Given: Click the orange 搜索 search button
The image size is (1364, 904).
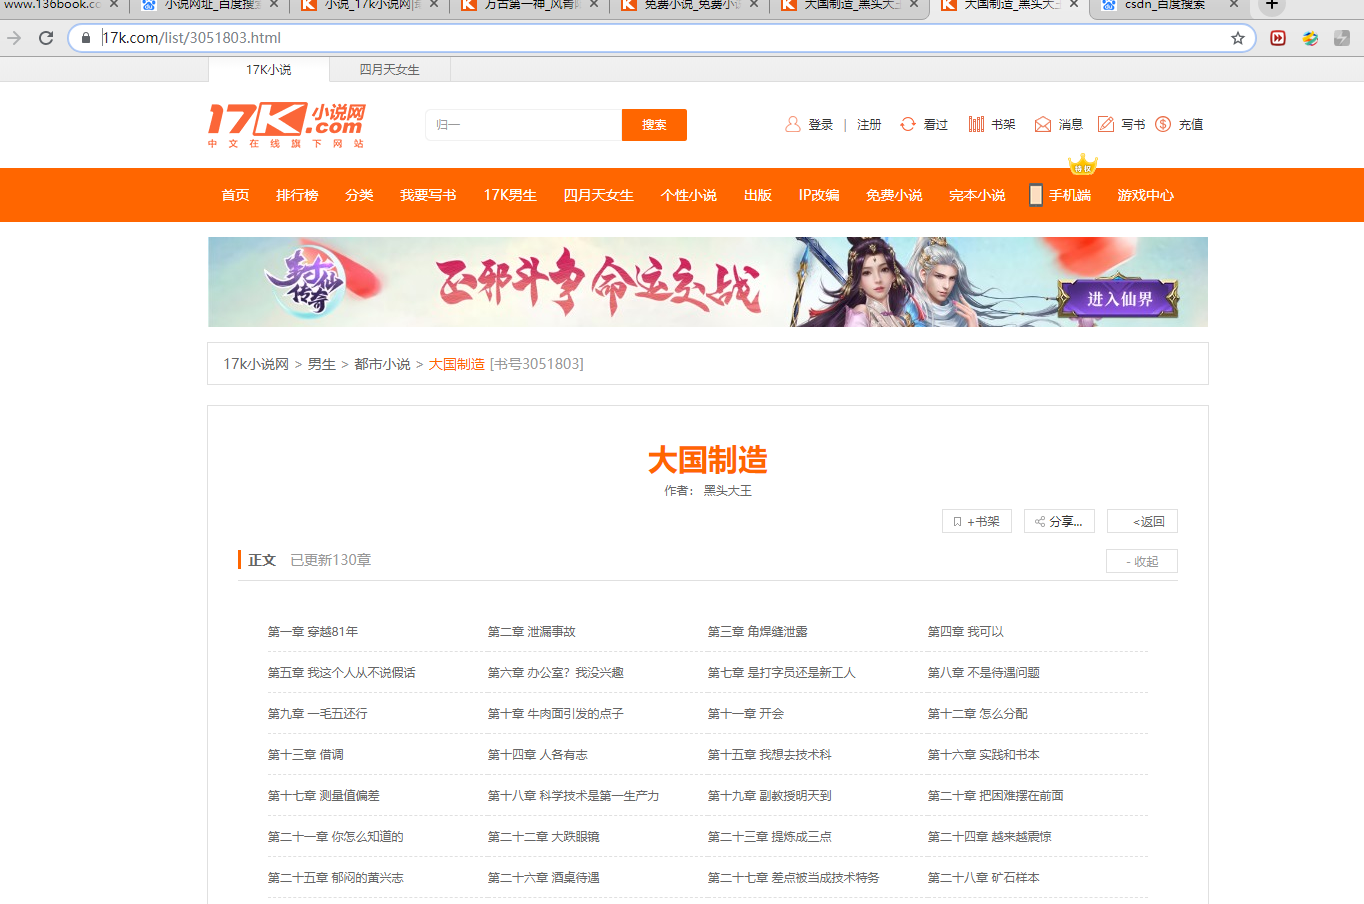Looking at the screenshot, I should (x=654, y=125).
